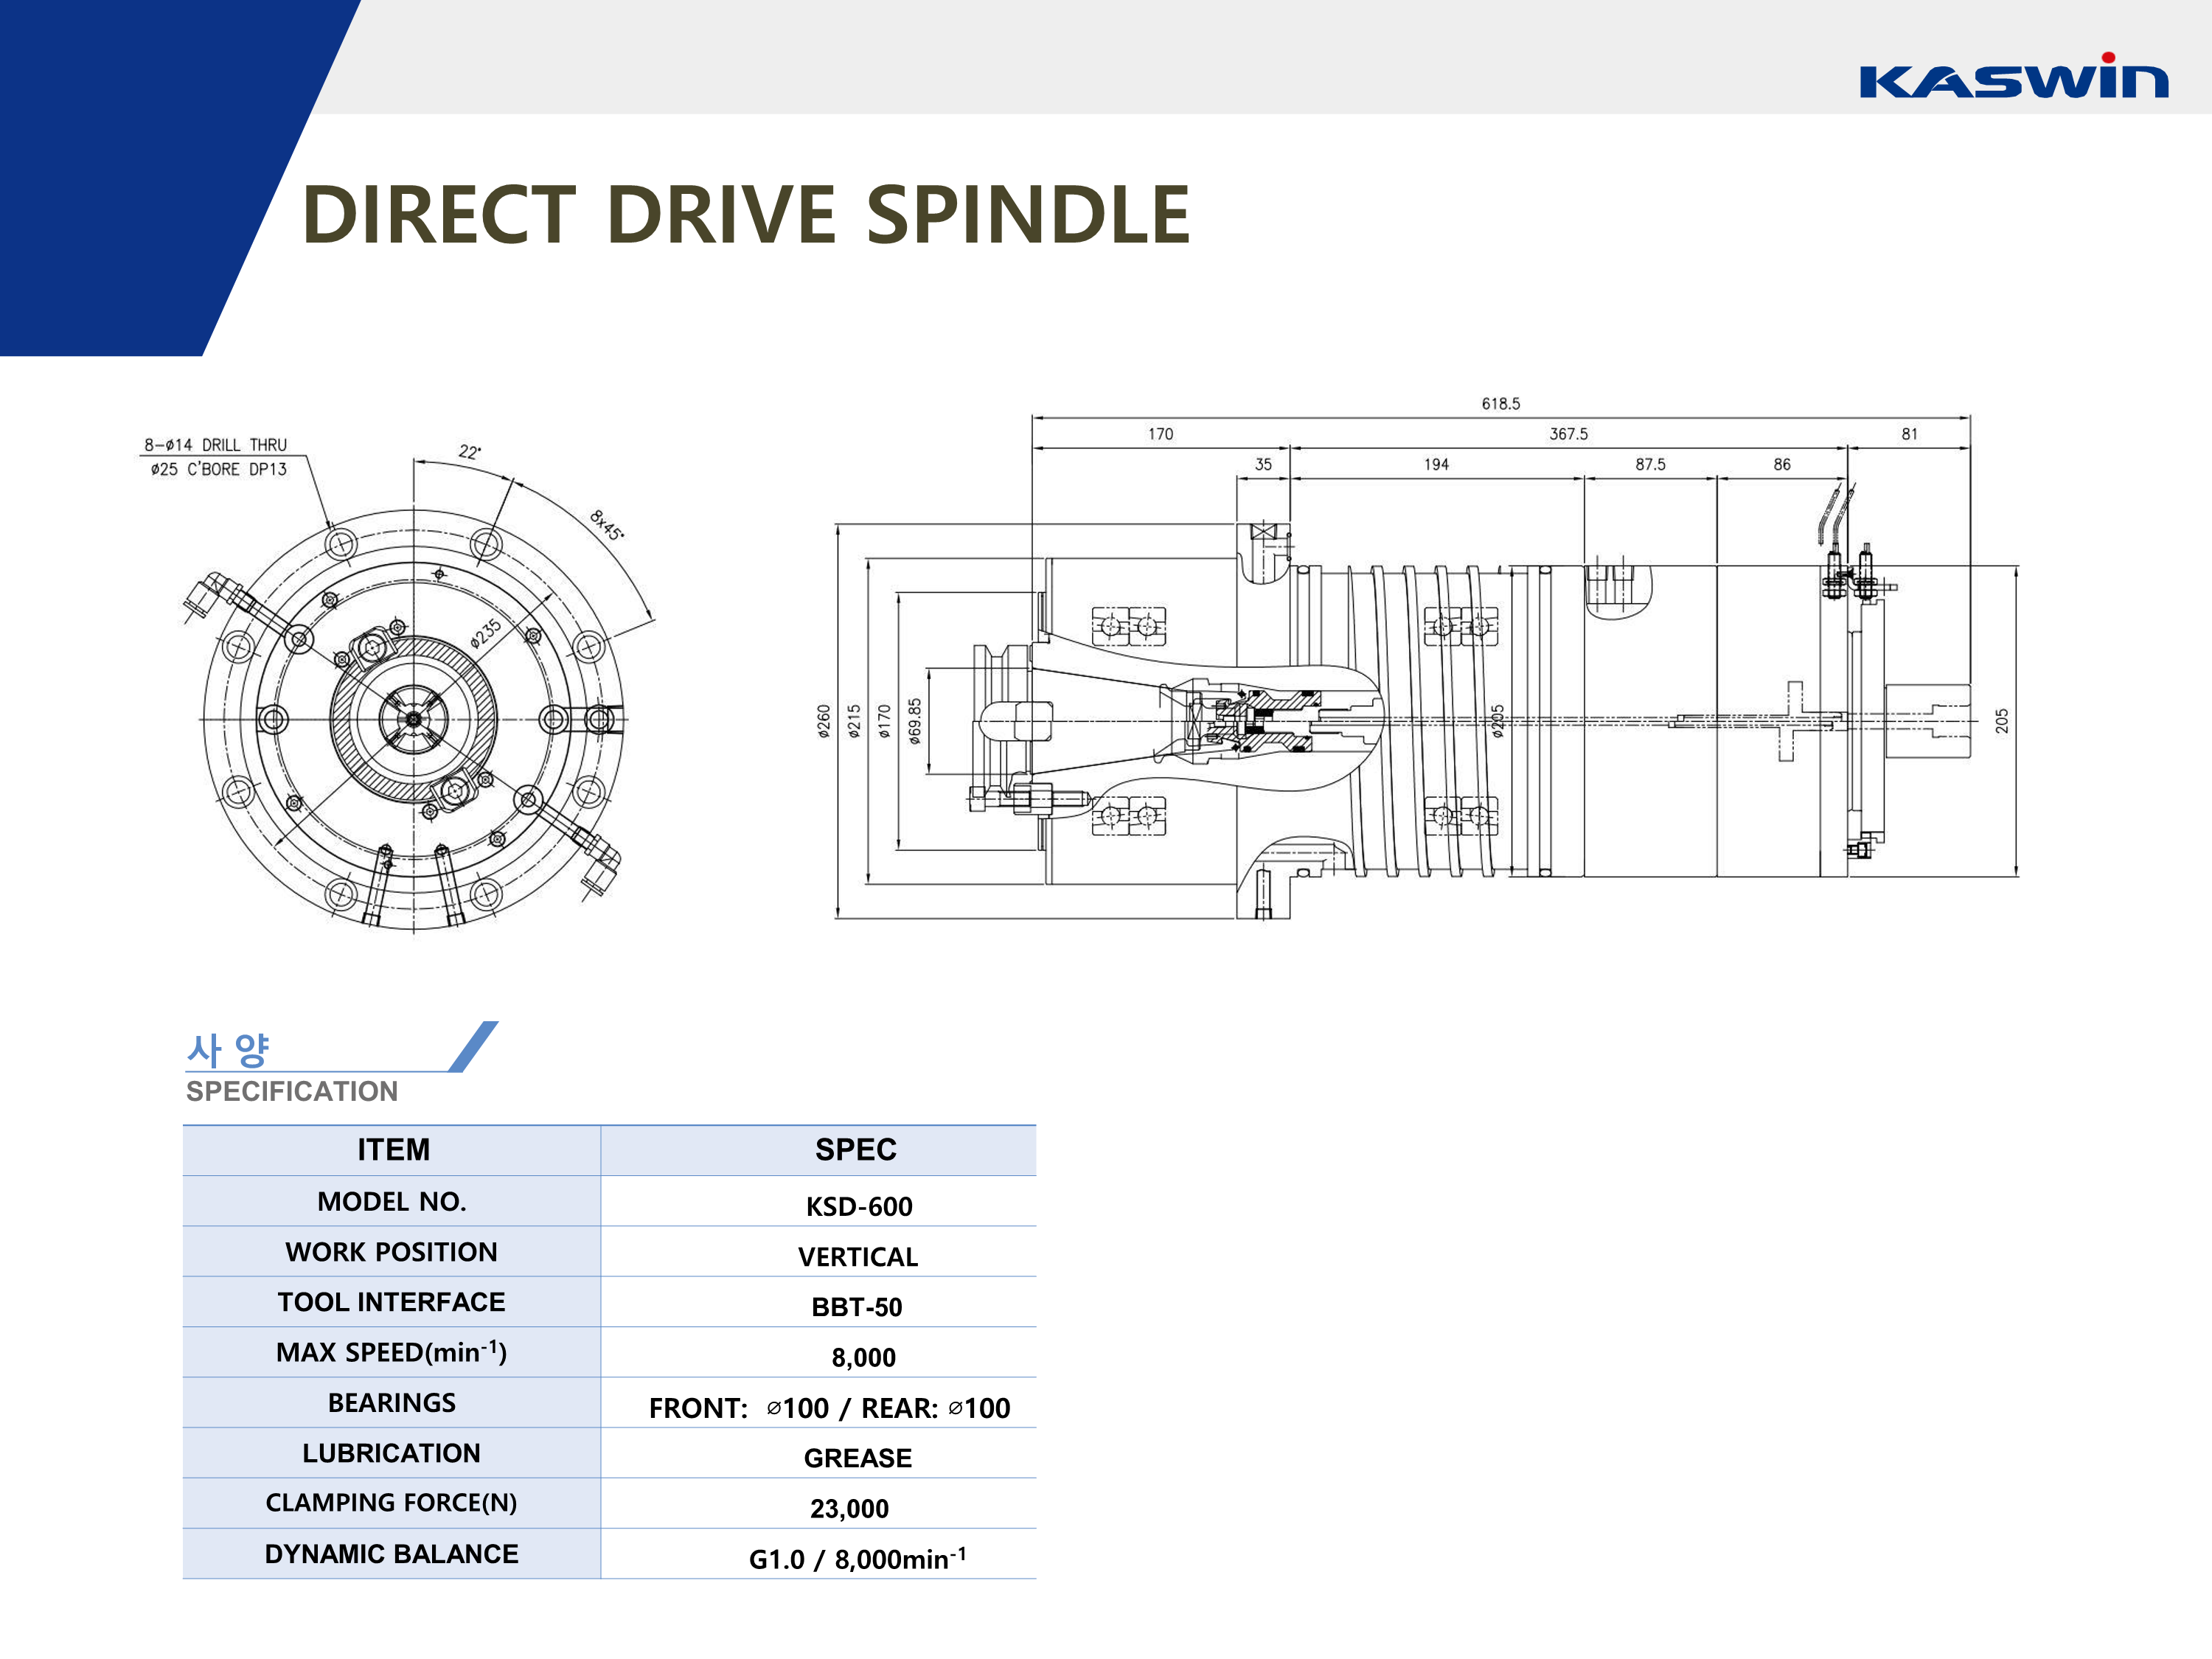Click the ø235 bolt circle dimension
2212x1659 pixels.
486,633
